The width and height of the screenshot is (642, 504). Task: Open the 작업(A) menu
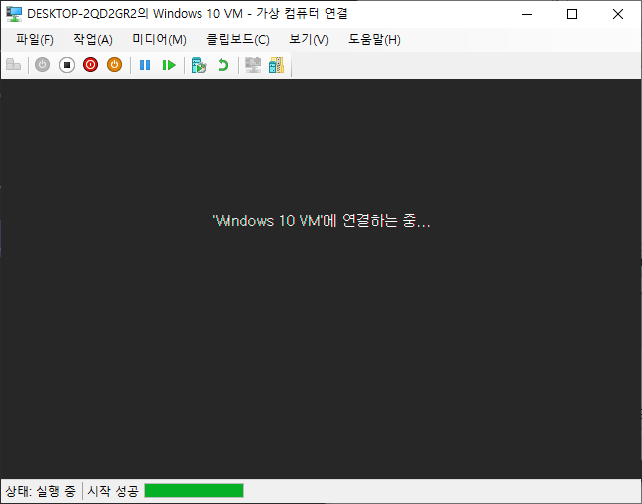click(x=93, y=40)
